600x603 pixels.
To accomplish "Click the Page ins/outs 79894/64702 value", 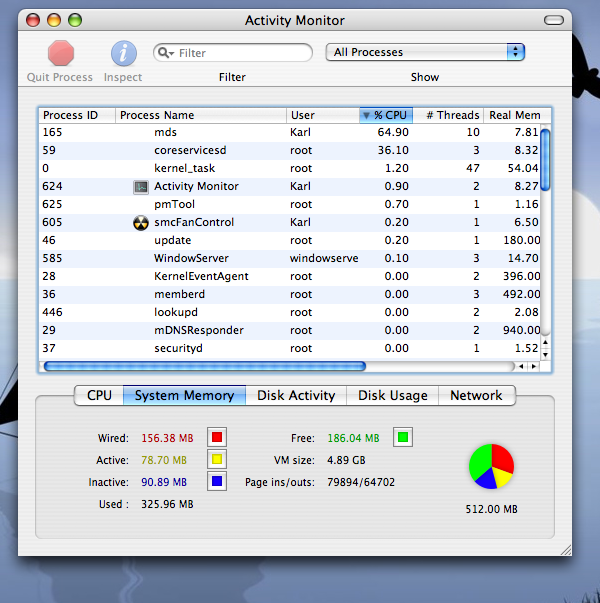I will [x=361, y=482].
